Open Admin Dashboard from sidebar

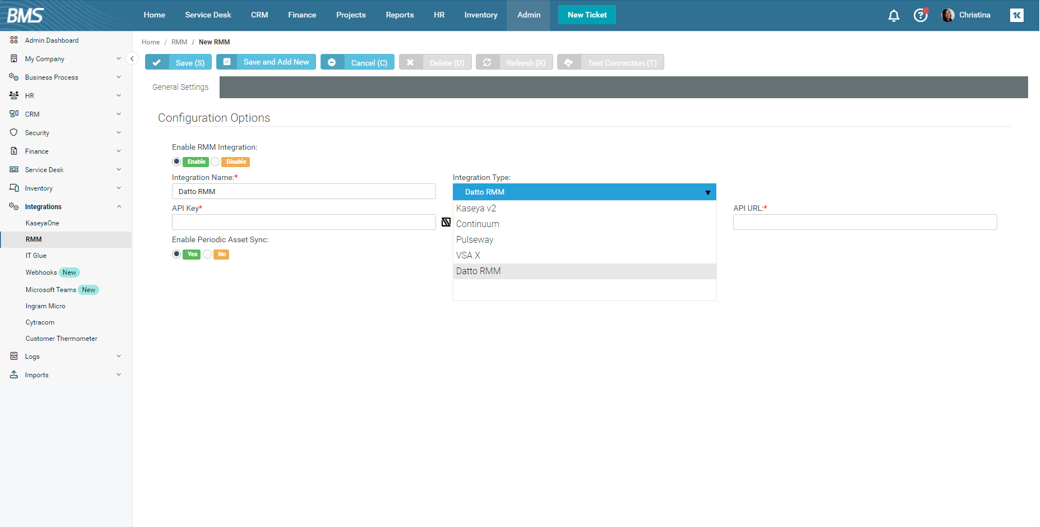[51, 41]
